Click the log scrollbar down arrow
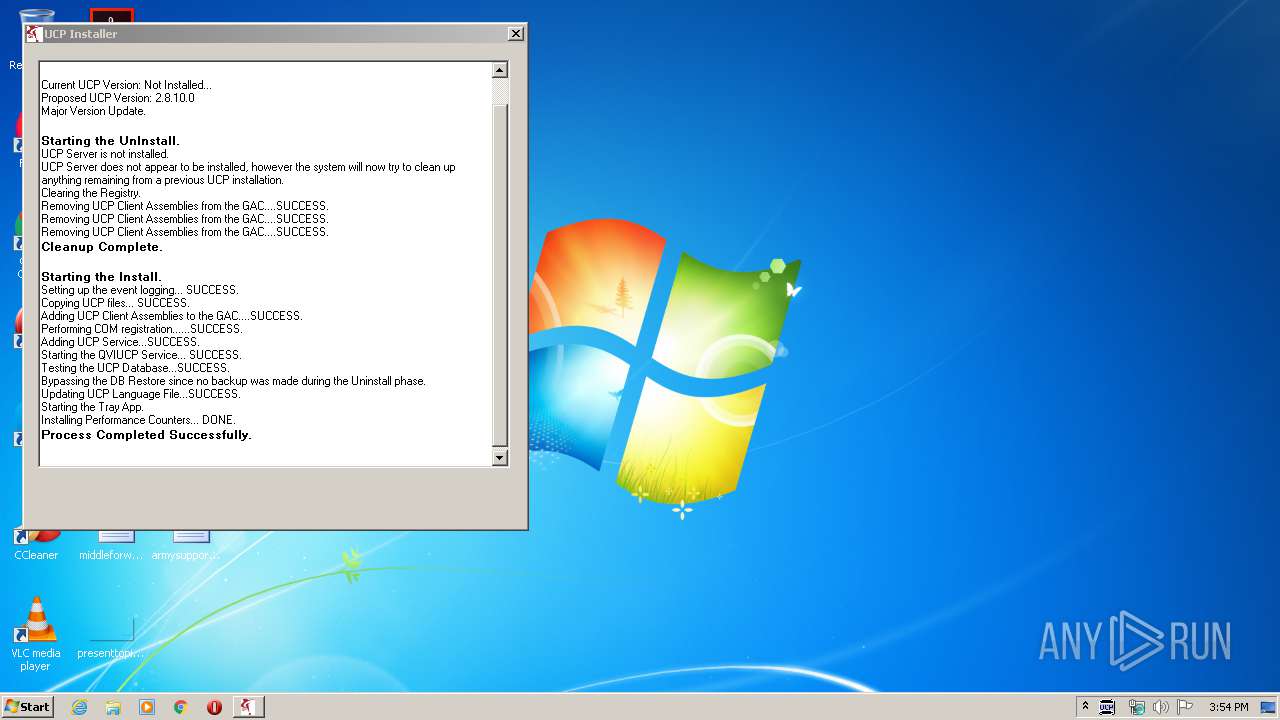Image resolution: width=1280 pixels, height=720 pixels. (x=500, y=458)
